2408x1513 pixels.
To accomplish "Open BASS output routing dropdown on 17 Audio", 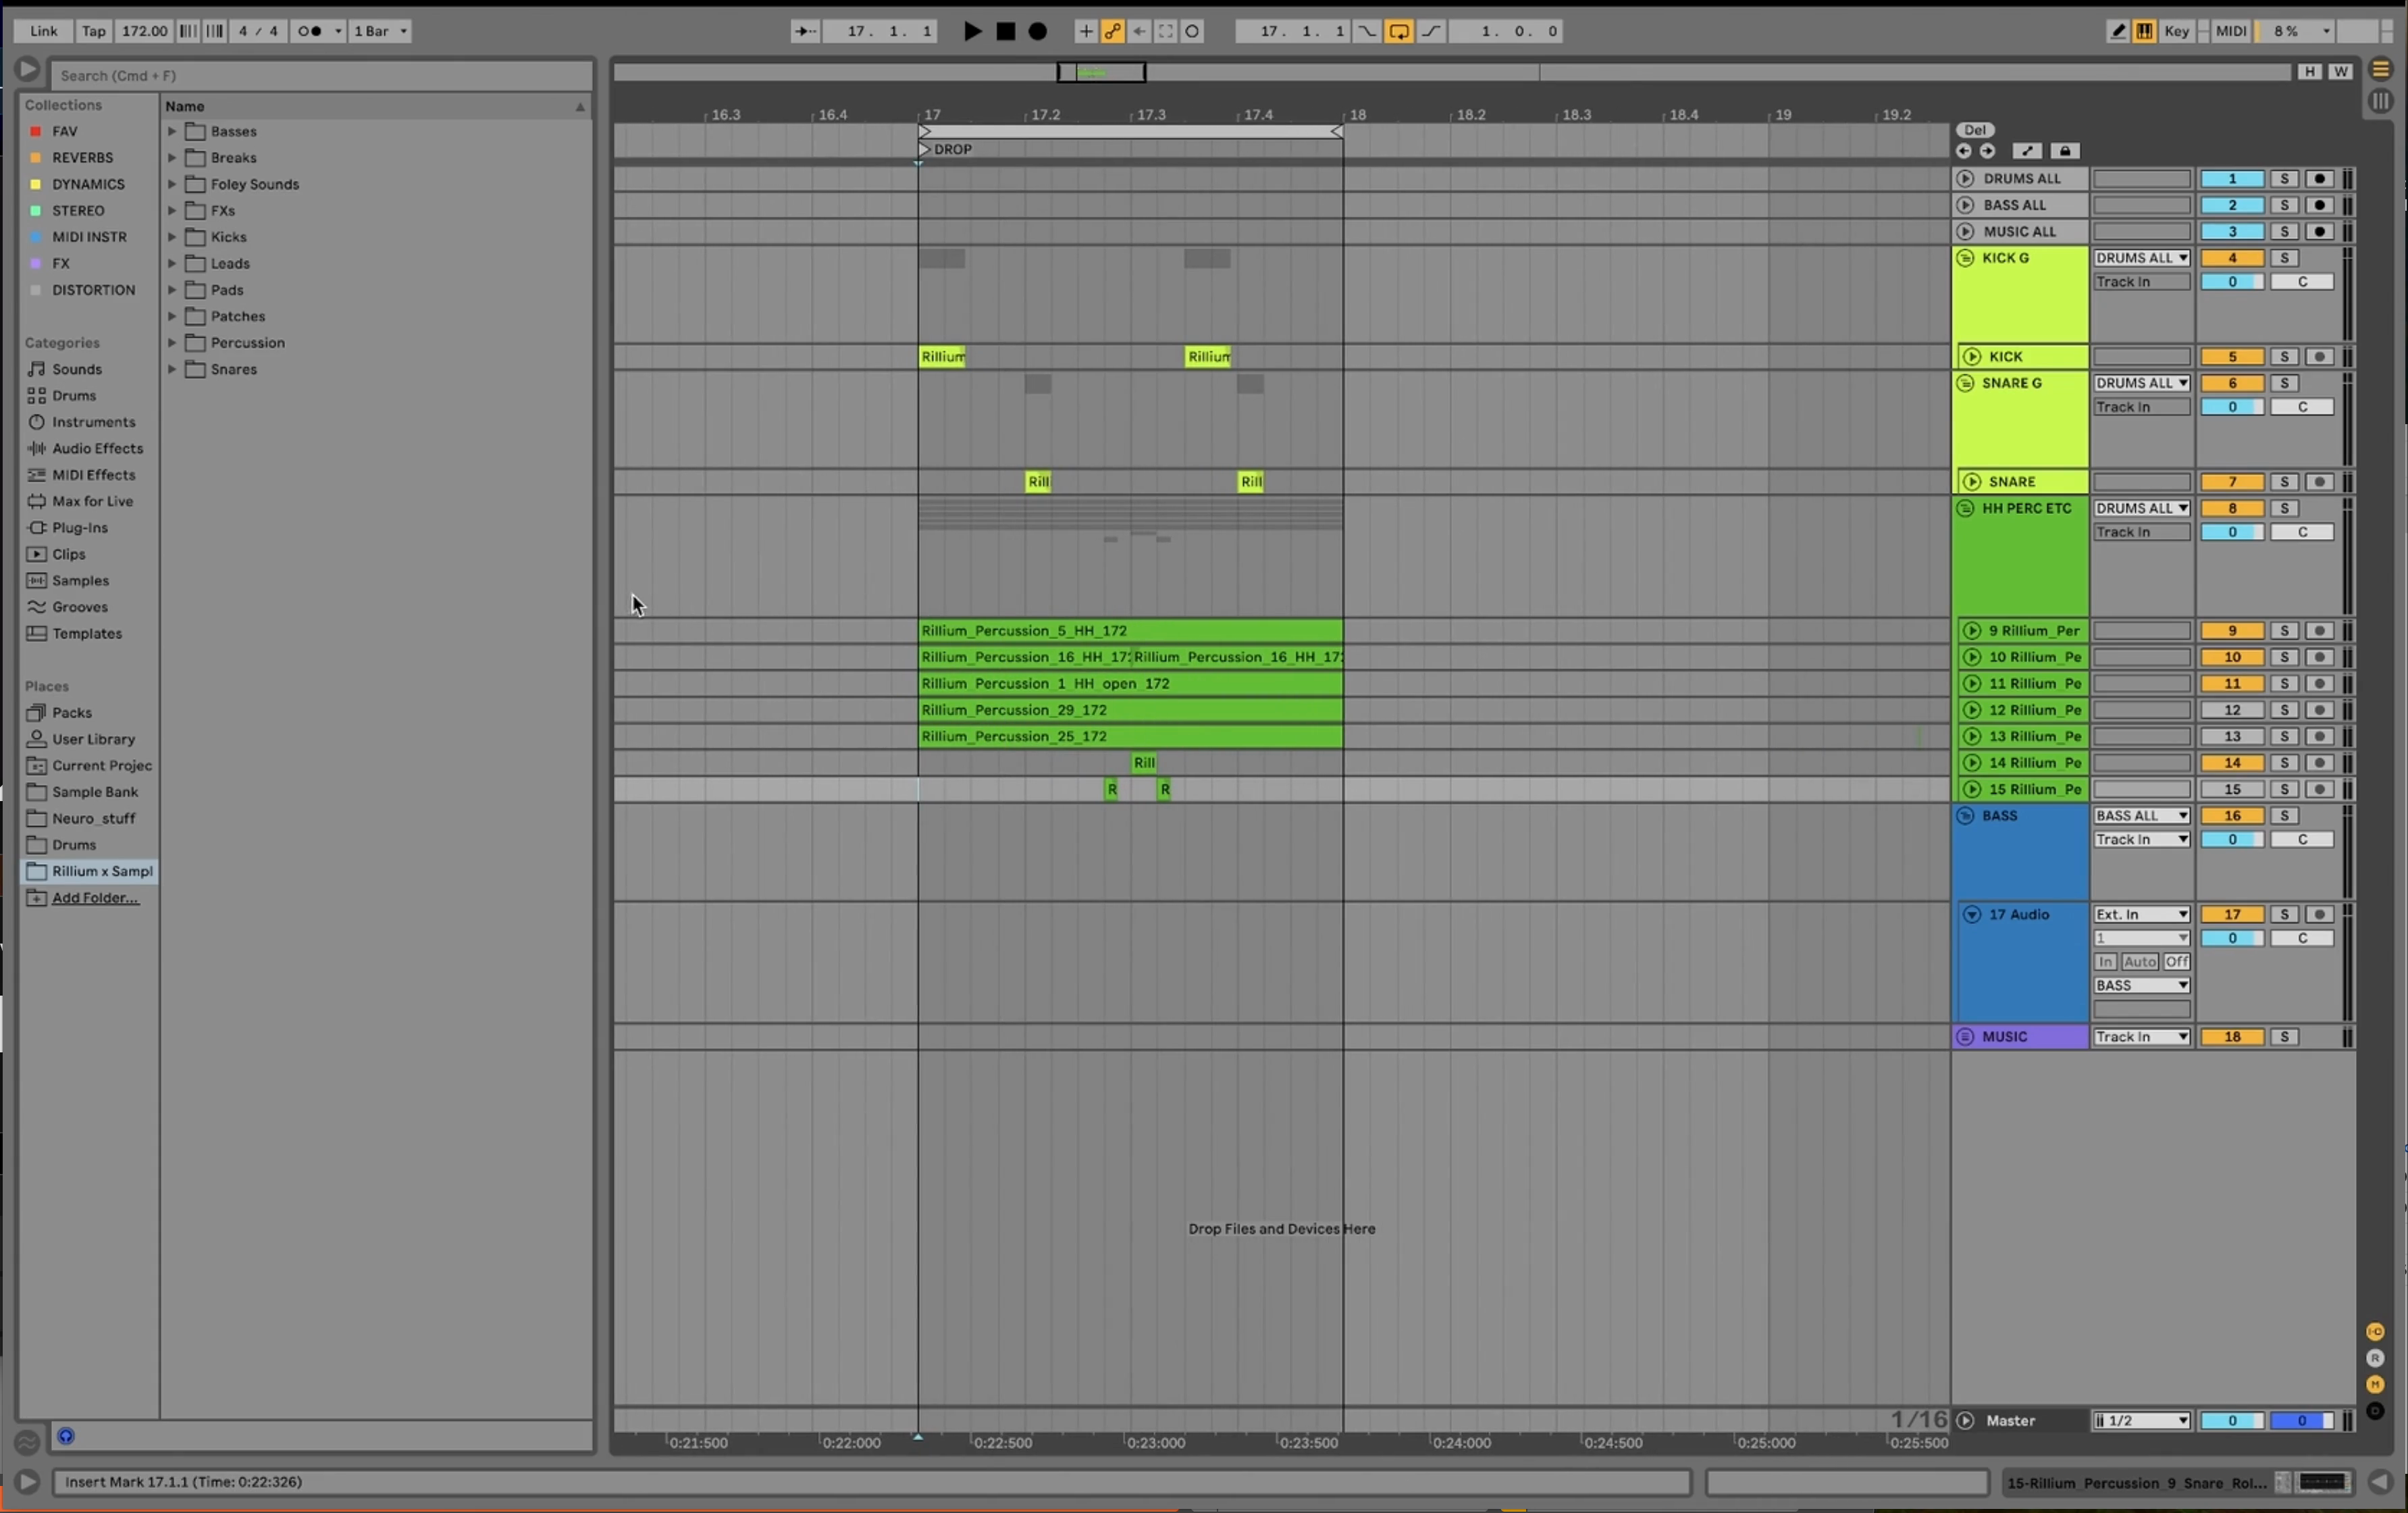I will coord(2141,986).
